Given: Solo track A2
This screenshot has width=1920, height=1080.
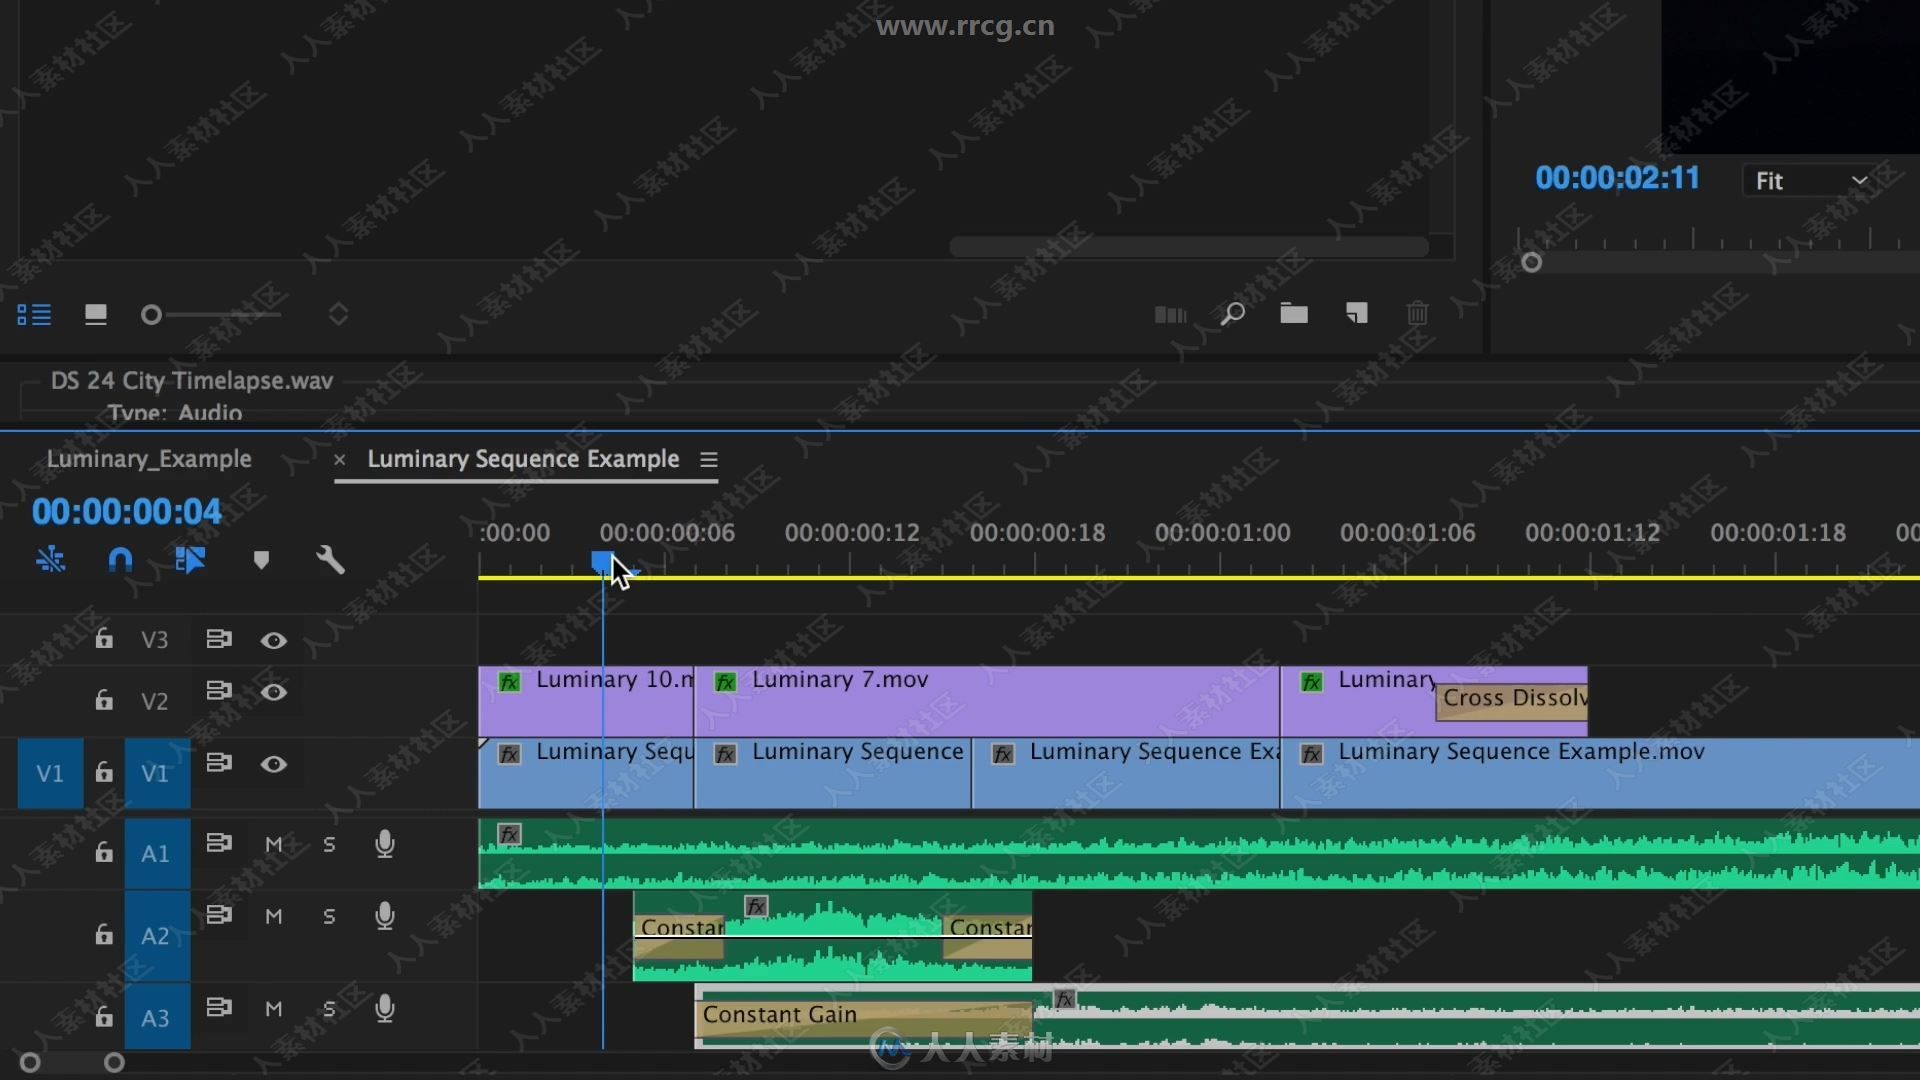Looking at the screenshot, I should coord(329,917).
